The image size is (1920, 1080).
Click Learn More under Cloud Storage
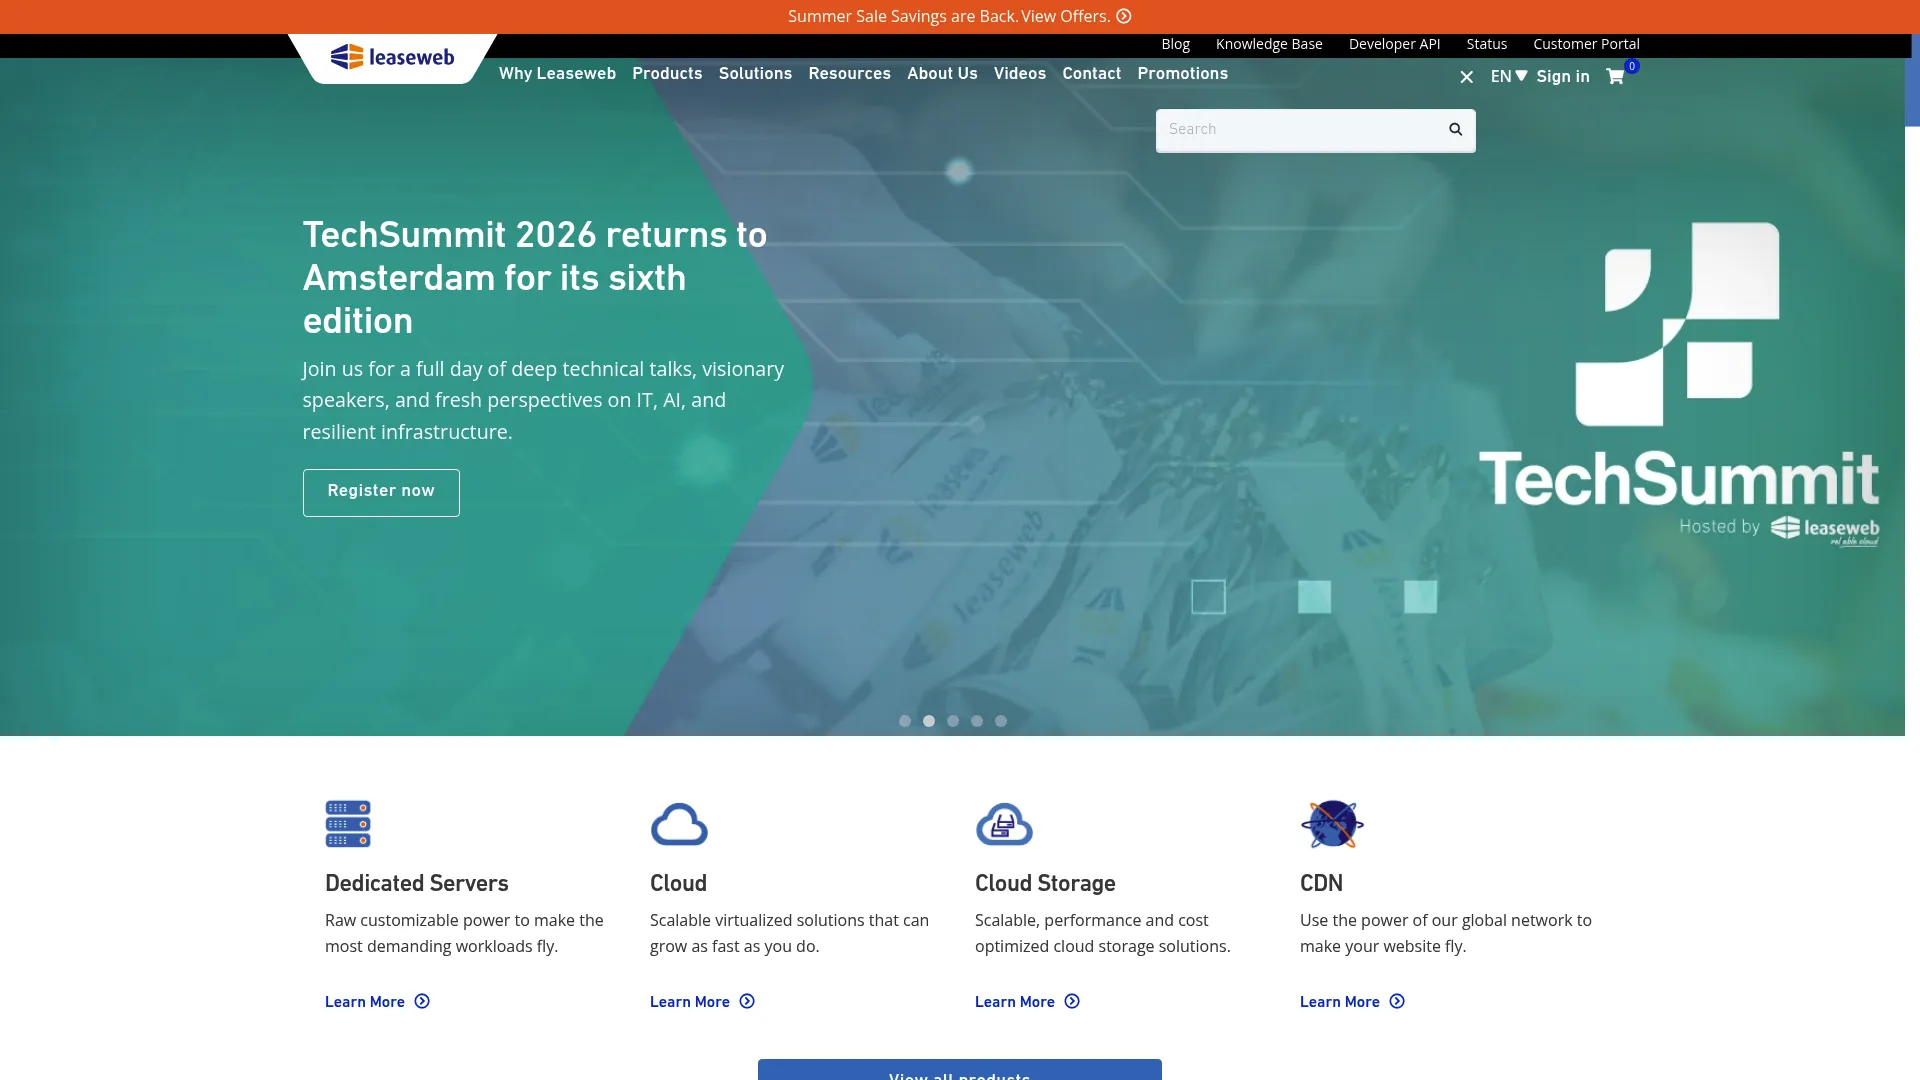(x=1015, y=1001)
